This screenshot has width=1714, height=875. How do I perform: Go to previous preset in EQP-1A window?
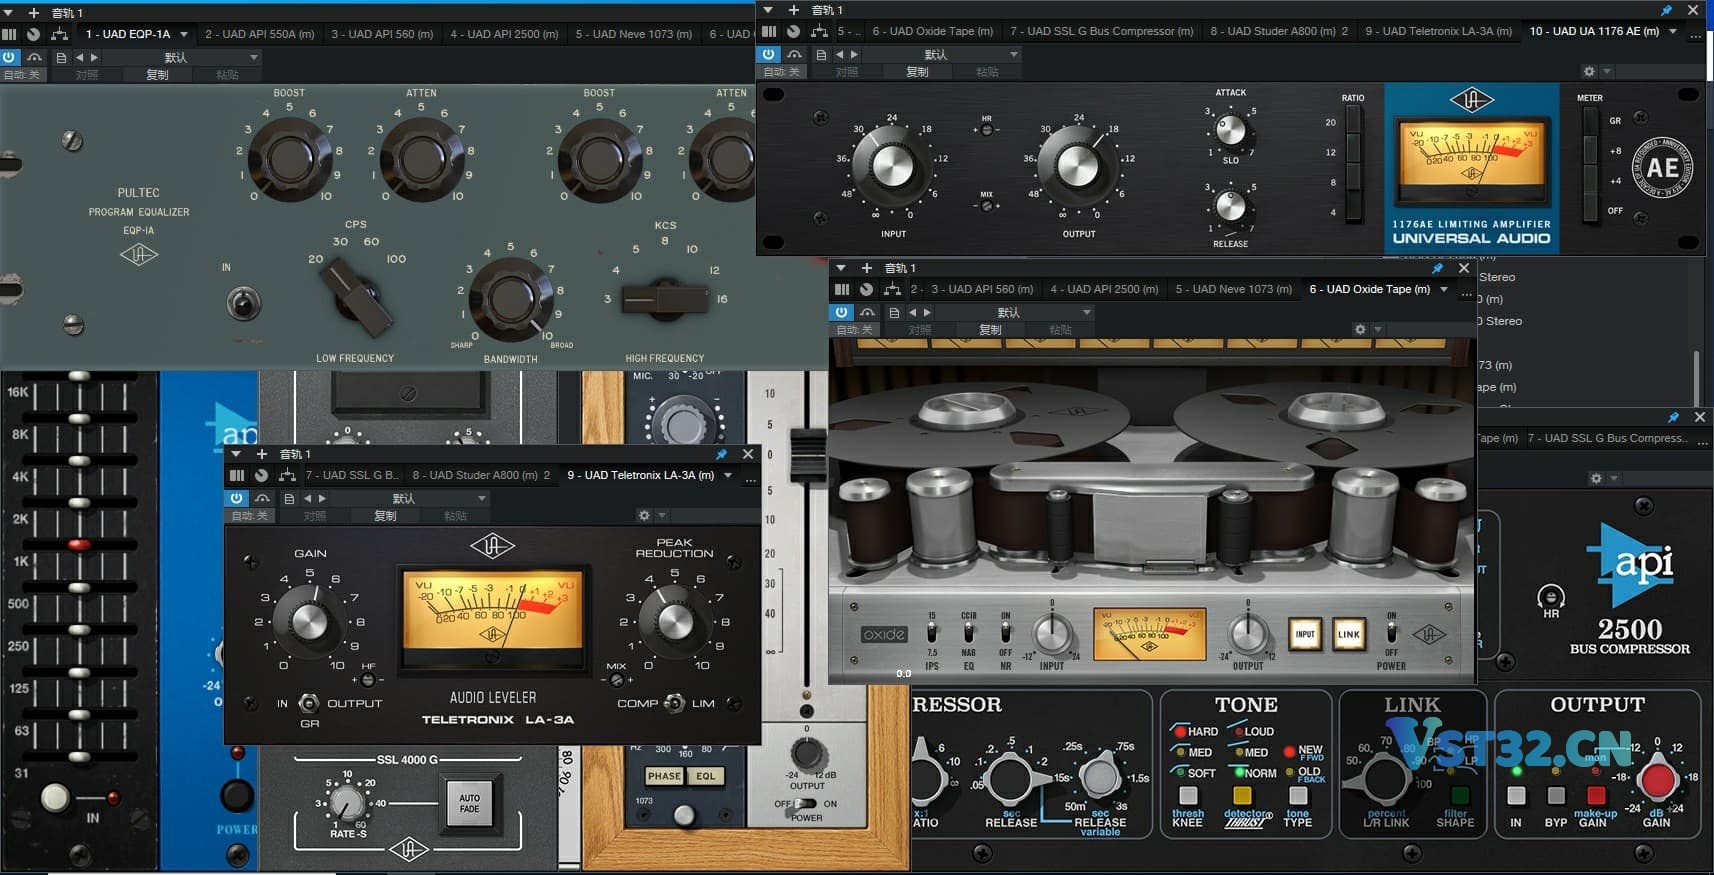(x=80, y=57)
